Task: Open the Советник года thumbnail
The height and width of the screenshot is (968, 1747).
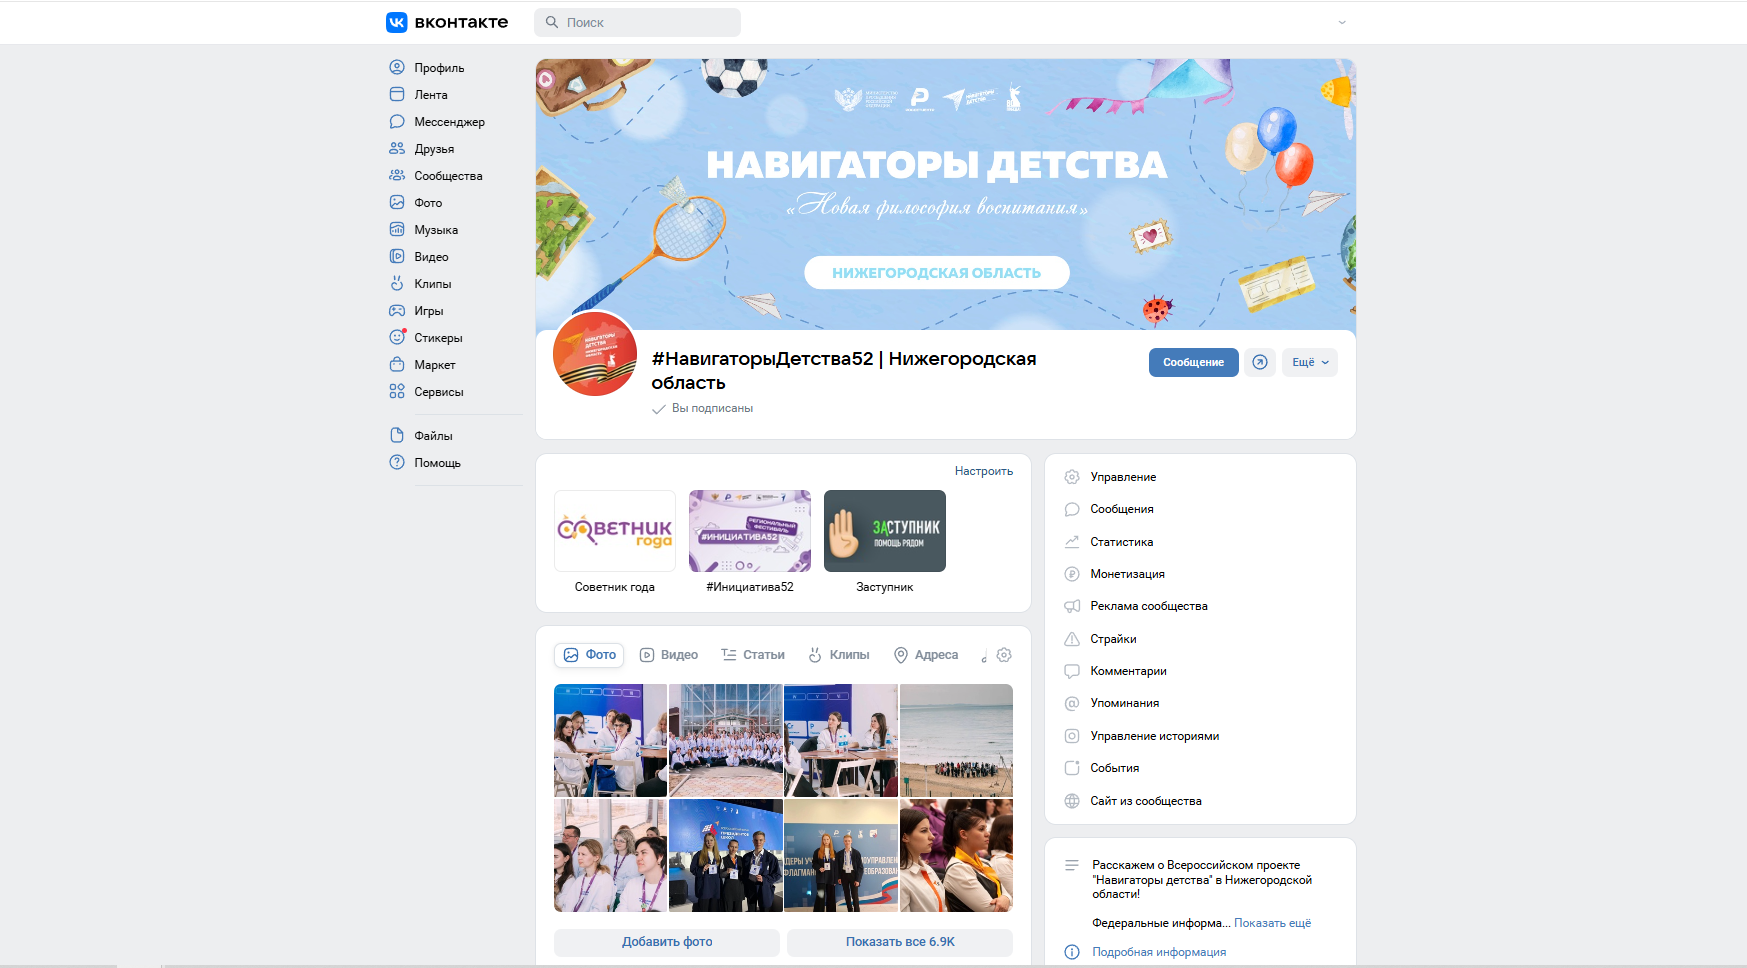Action: click(x=615, y=531)
